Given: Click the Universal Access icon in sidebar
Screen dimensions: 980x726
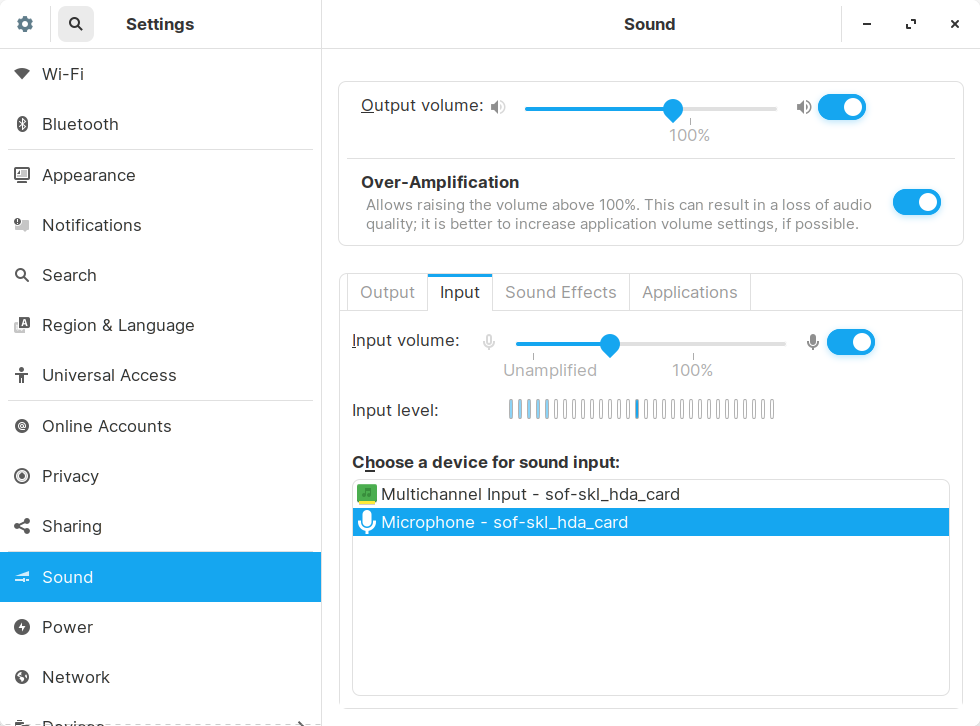Looking at the screenshot, I should point(22,375).
